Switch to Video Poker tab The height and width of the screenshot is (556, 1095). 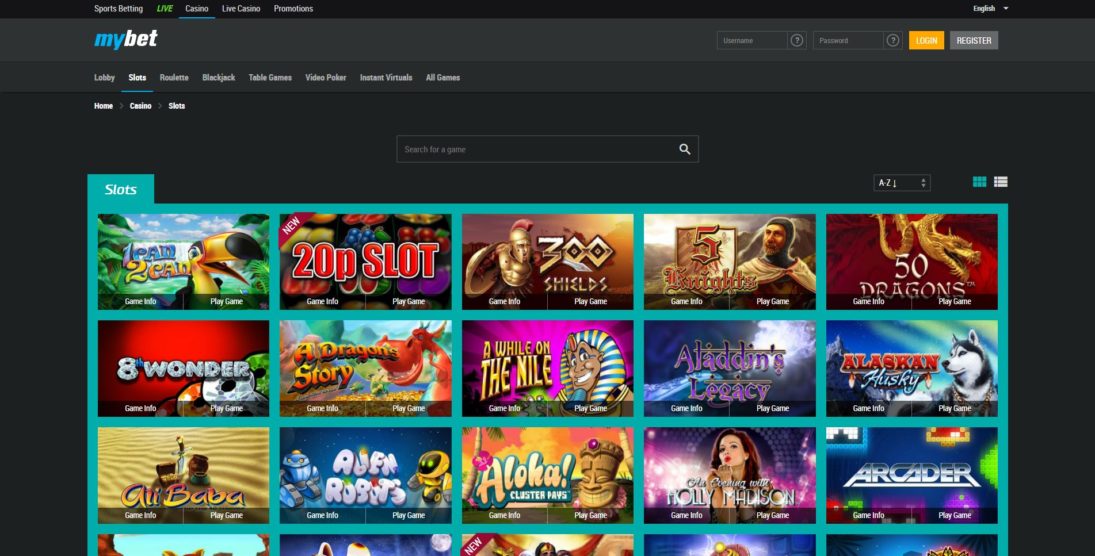325,78
